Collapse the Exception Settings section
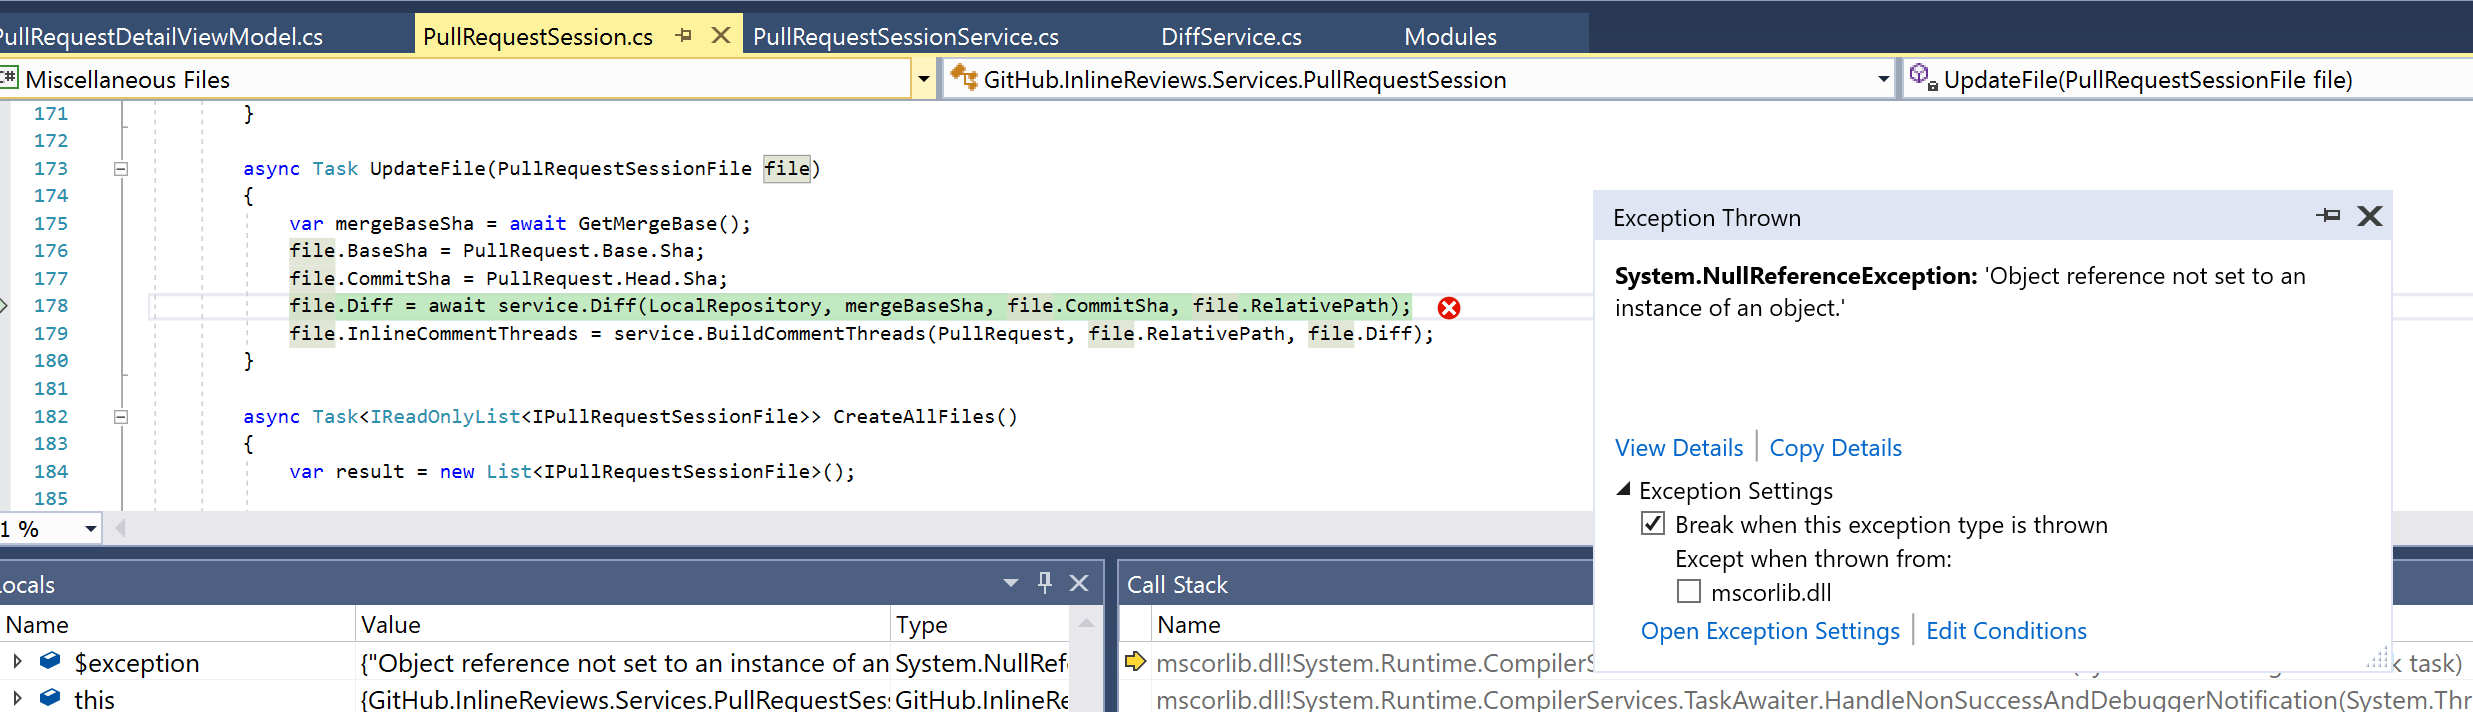The height and width of the screenshot is (712, 2473). tap(1624, 490)
